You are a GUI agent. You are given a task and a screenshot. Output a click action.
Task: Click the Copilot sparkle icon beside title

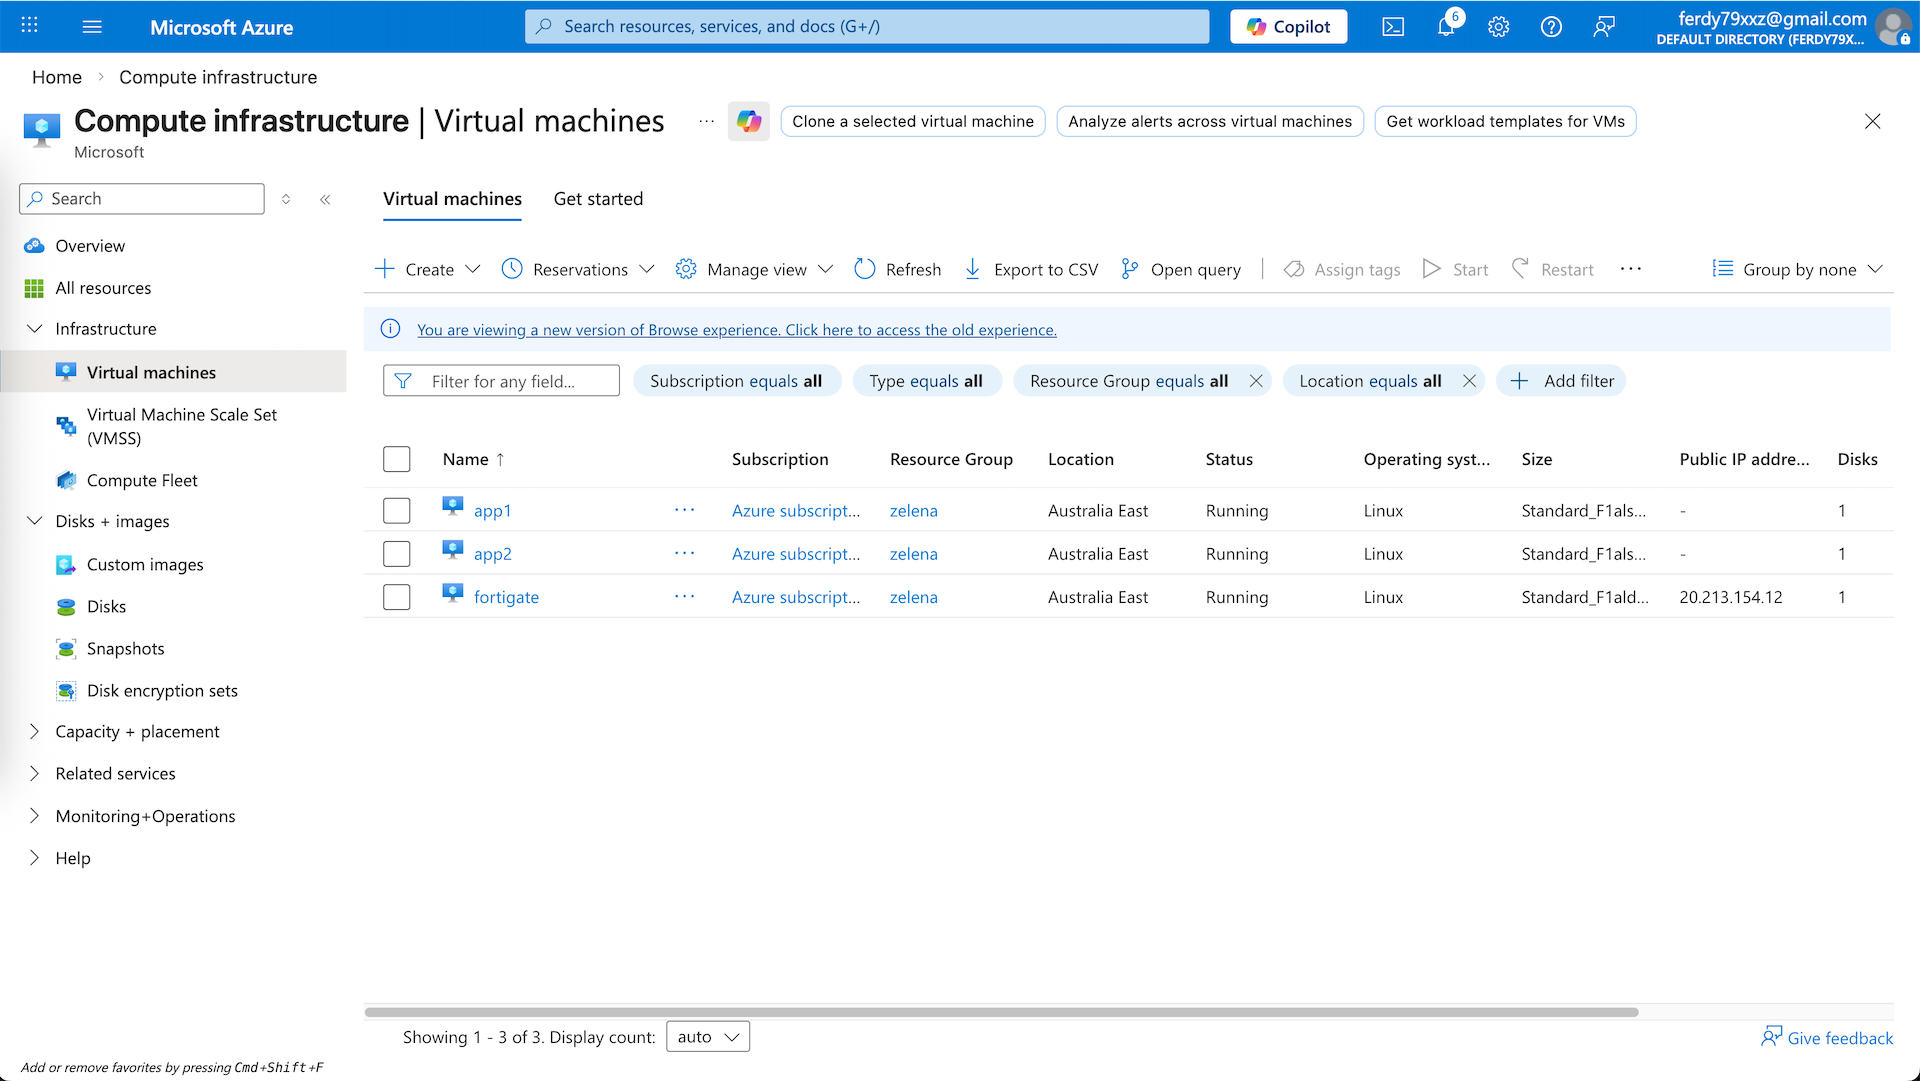(x=749, y=122)
